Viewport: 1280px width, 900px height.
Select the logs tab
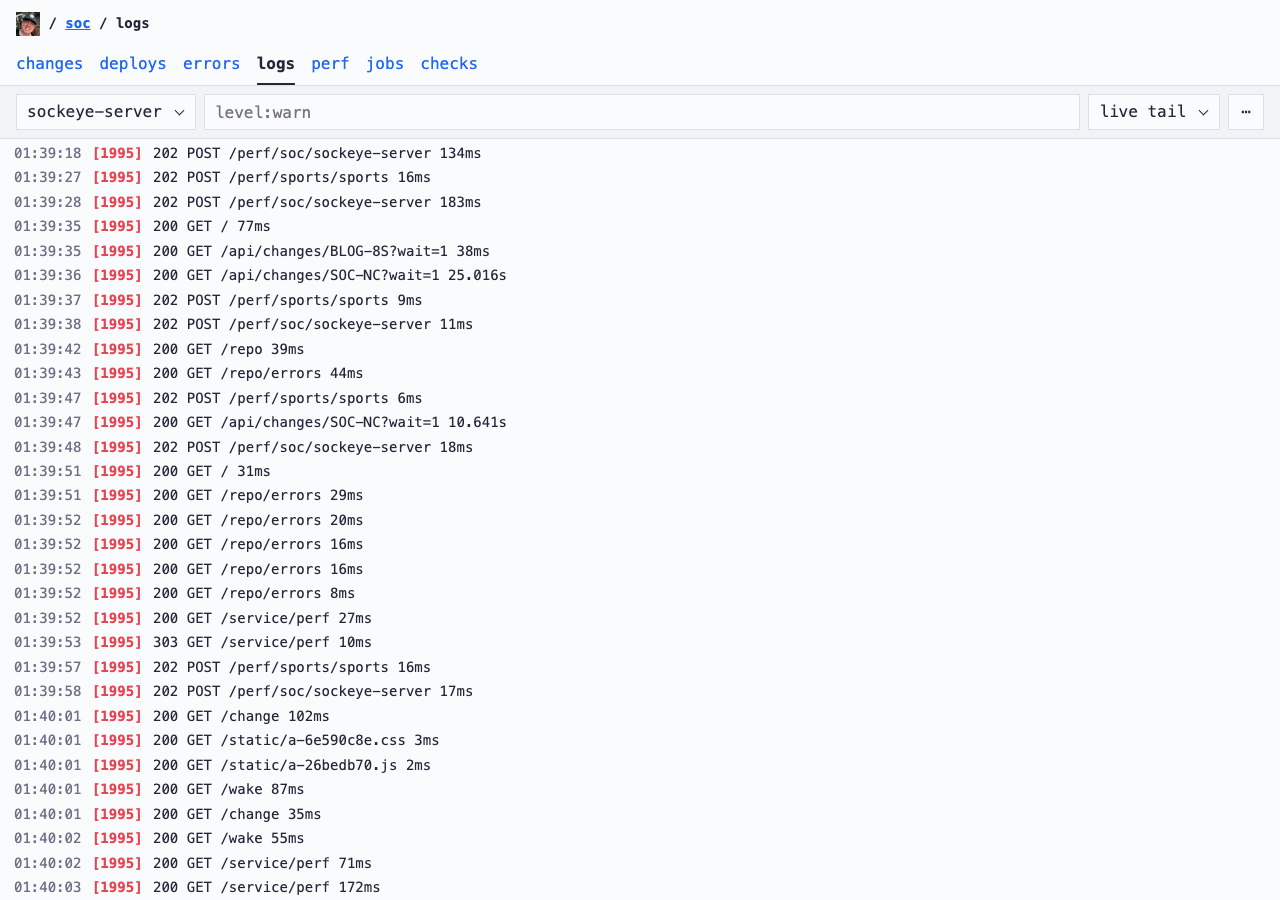(x=276, y=64)
